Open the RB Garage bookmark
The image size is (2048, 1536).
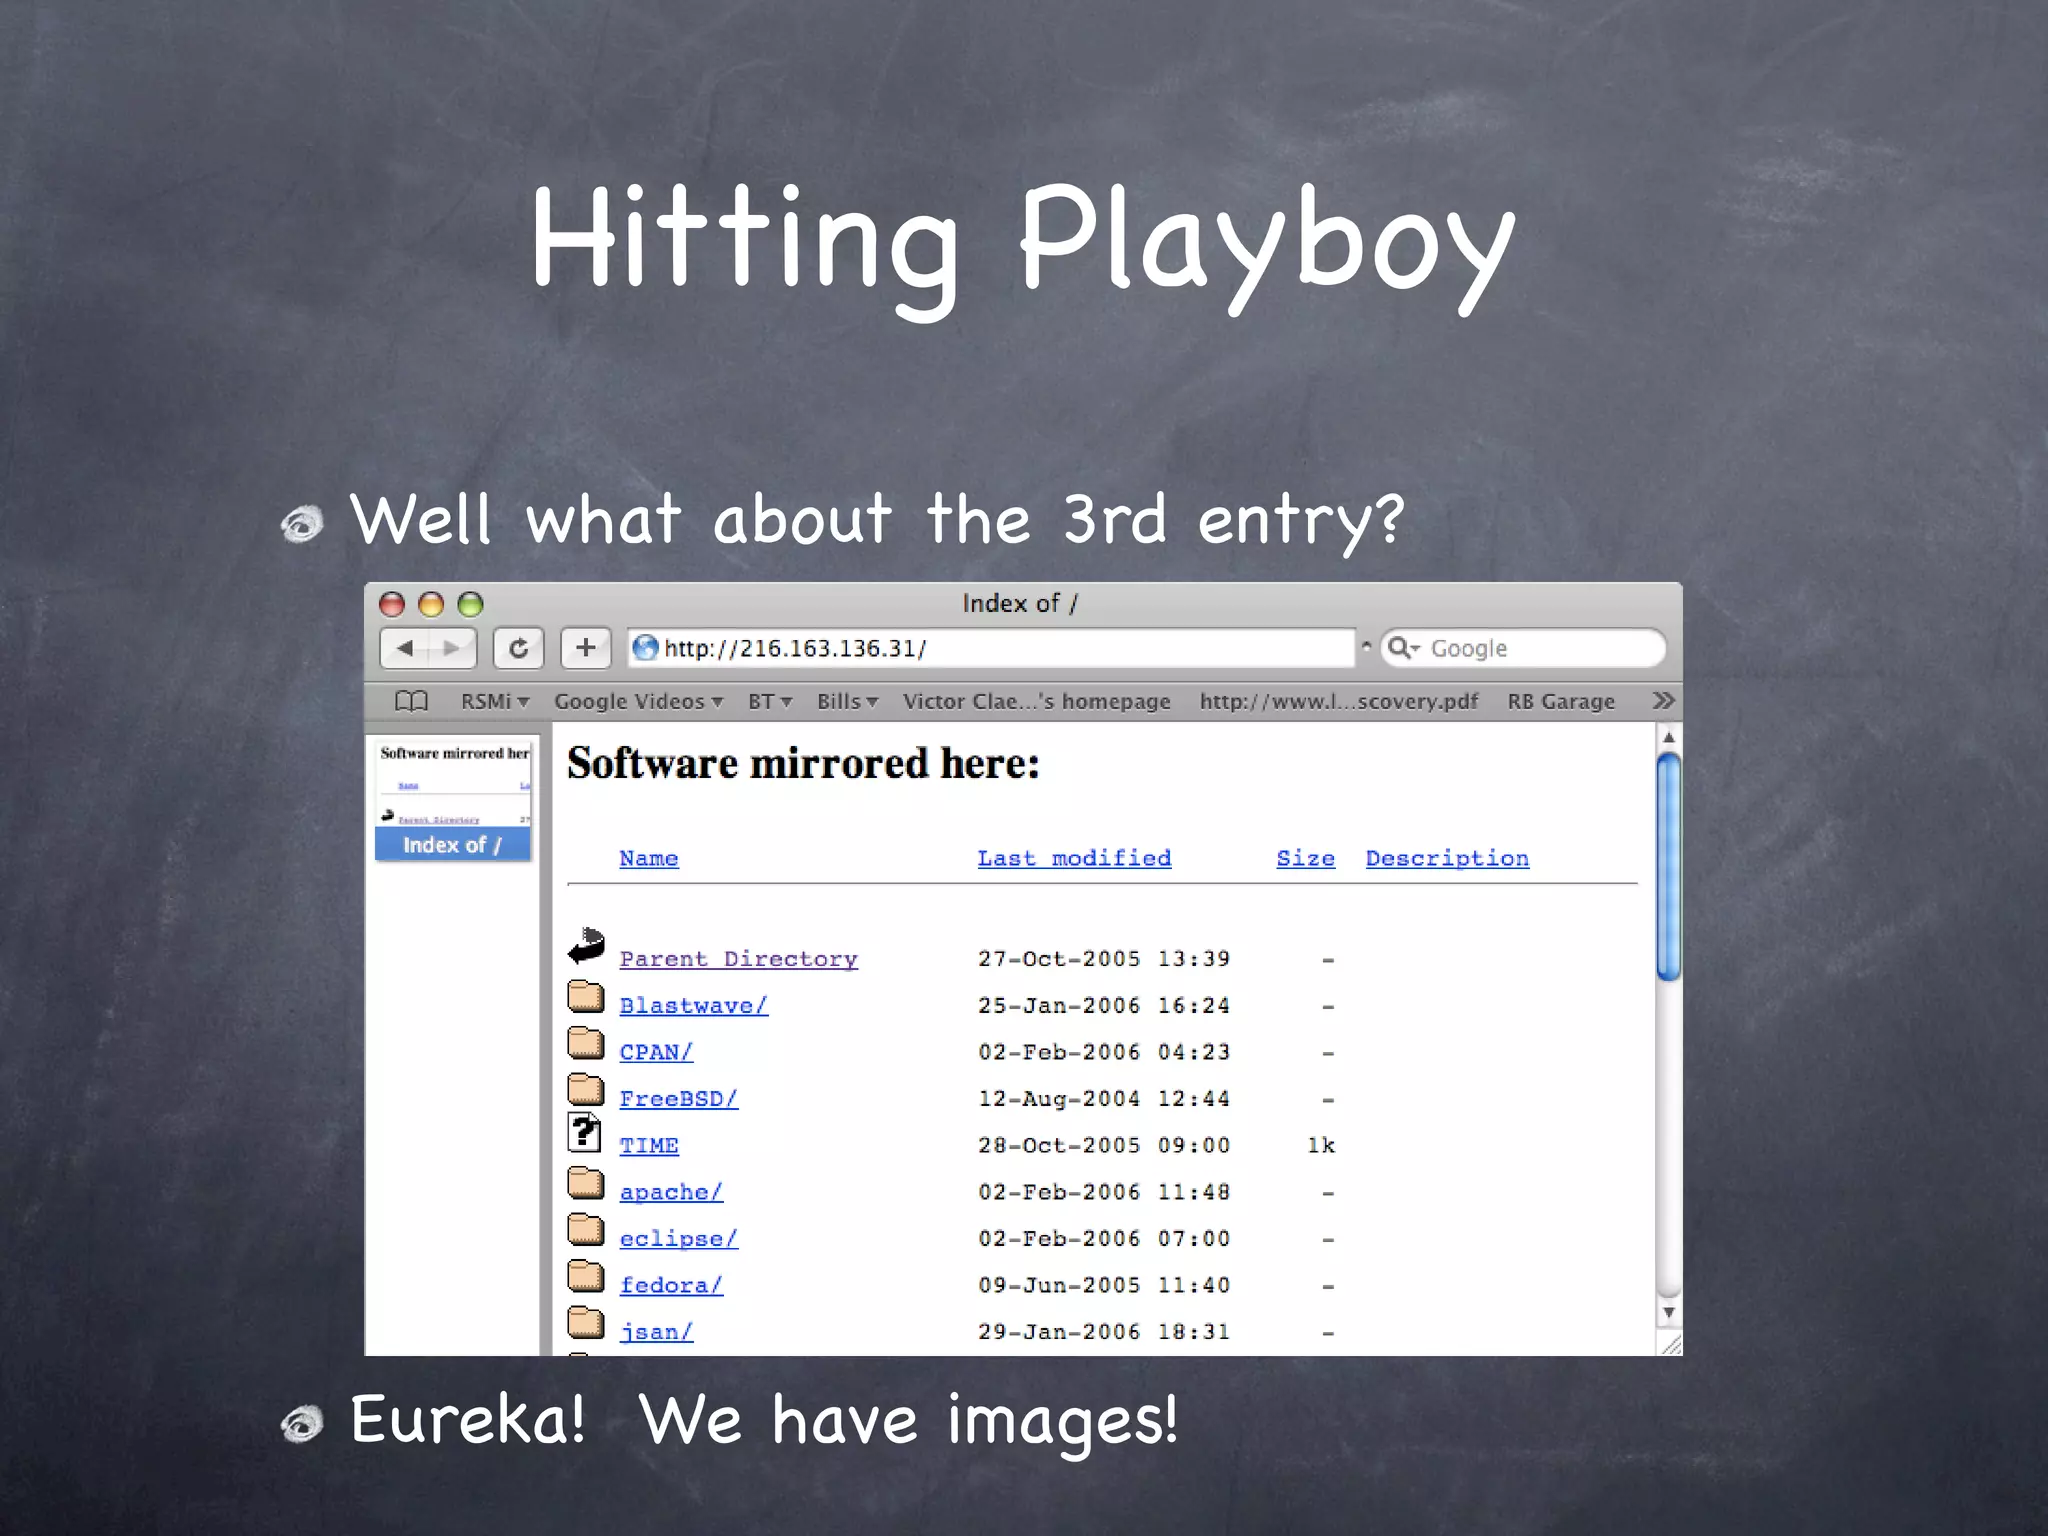tap(1560, 702)
